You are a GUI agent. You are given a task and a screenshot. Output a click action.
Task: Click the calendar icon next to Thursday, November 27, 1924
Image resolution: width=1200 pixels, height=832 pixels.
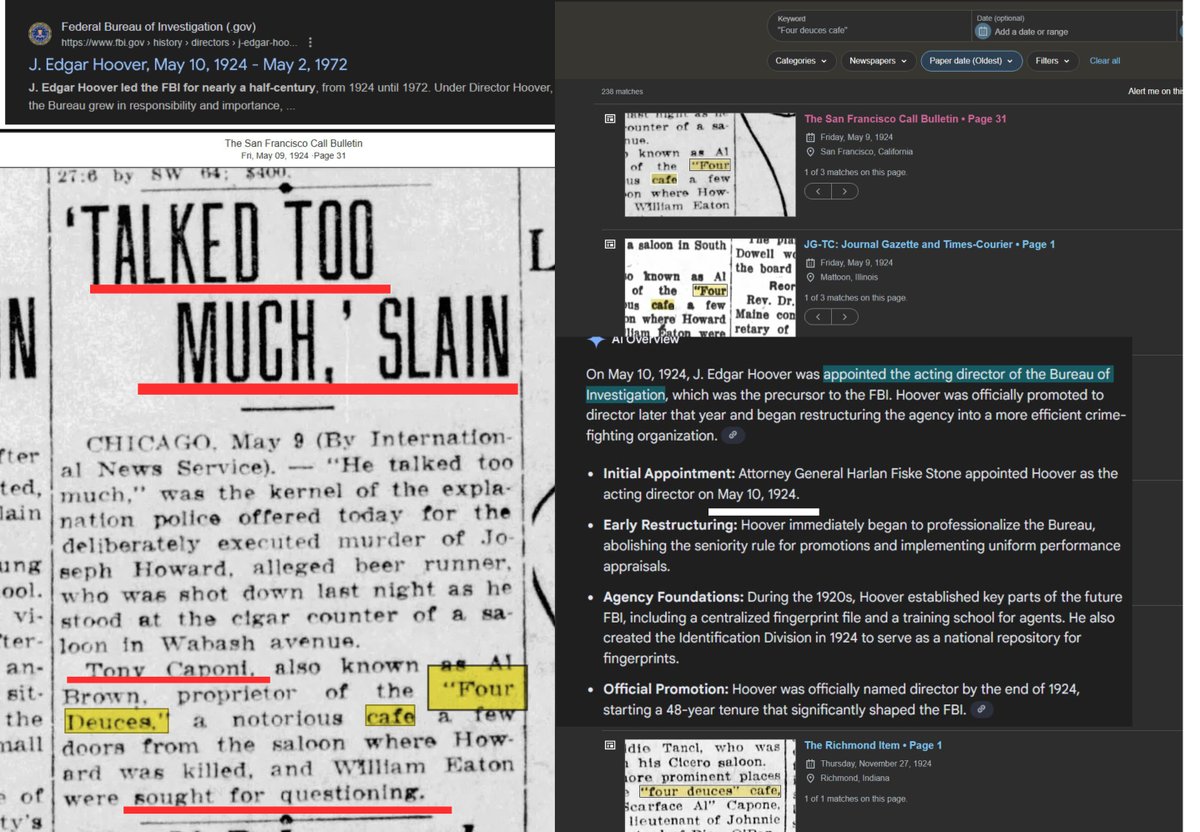[x=810, y=763]
